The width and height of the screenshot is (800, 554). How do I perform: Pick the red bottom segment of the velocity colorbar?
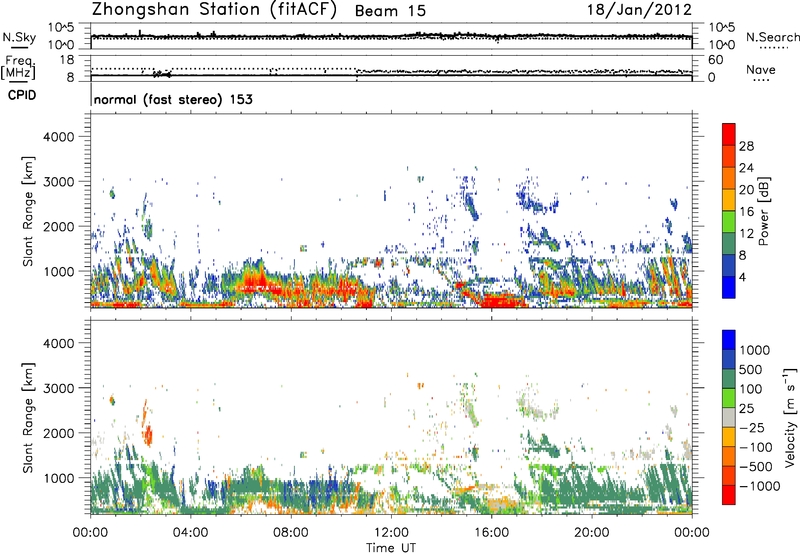tap(729, 495)
